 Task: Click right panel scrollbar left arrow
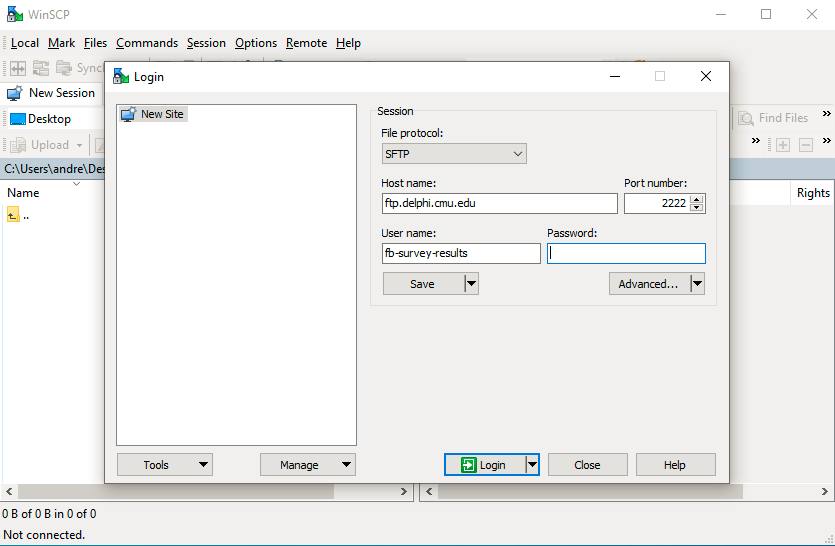(429, 491)
